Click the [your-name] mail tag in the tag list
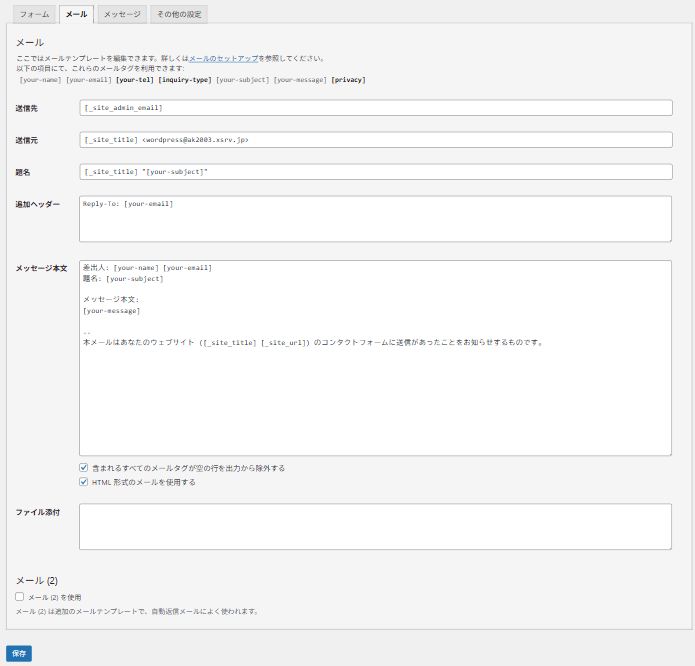The height and width of the screenshot is (666, 695). pos(40,79)
